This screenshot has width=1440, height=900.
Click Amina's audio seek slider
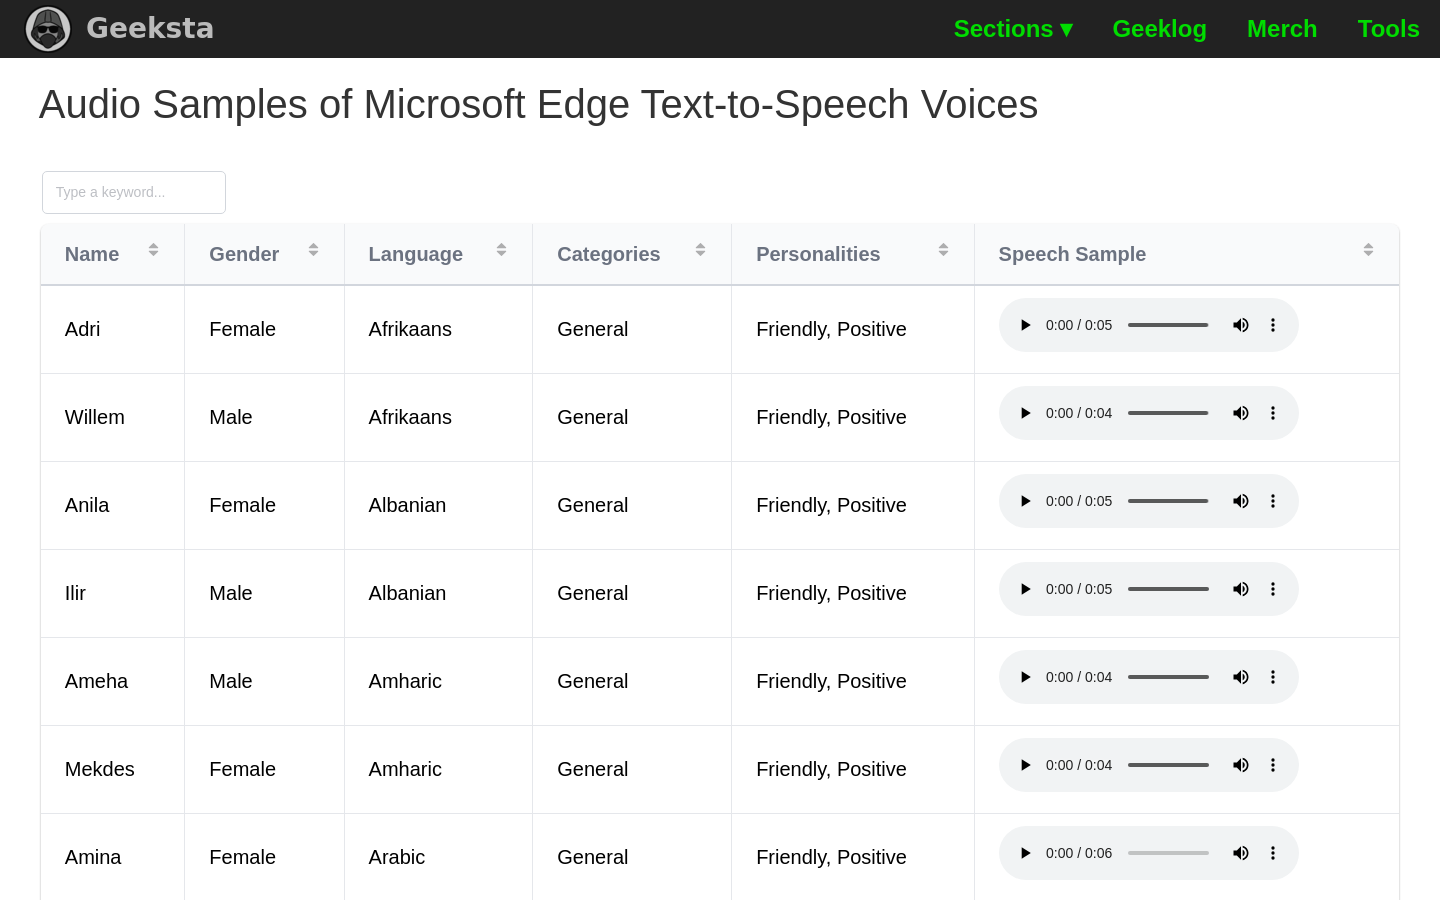(1168, 853)
